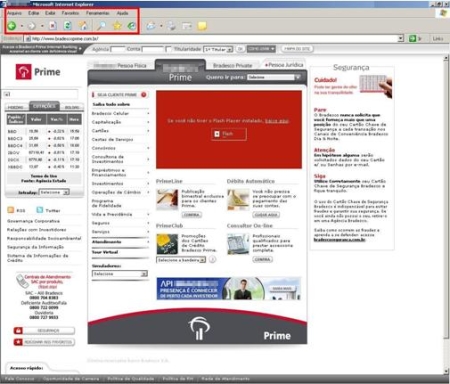This screenshot has height=384, width=450.
Task: Refresh the page with the green arrows icon
Action: 68,26
